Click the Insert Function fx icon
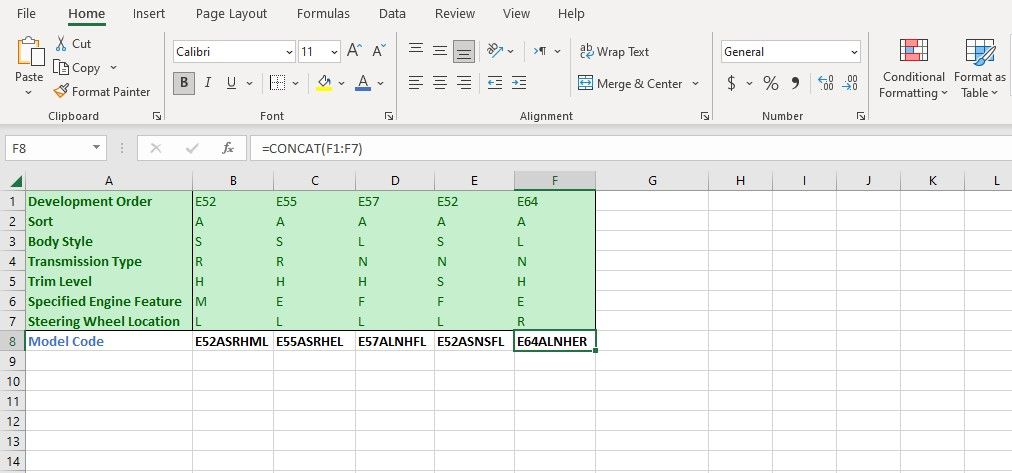This screenshot has height=473, width=1012. (x=228, y=148)
